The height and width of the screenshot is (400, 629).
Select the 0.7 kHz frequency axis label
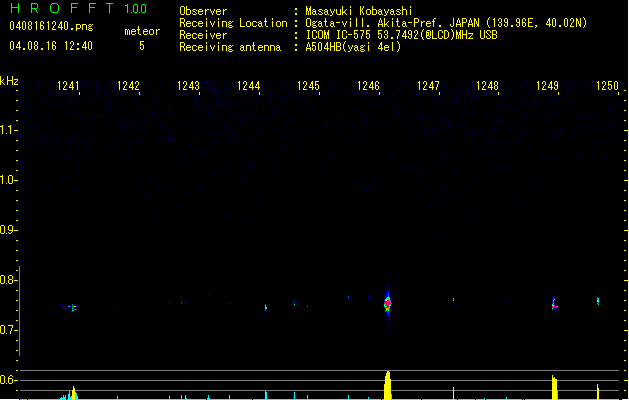click(9, 330)
